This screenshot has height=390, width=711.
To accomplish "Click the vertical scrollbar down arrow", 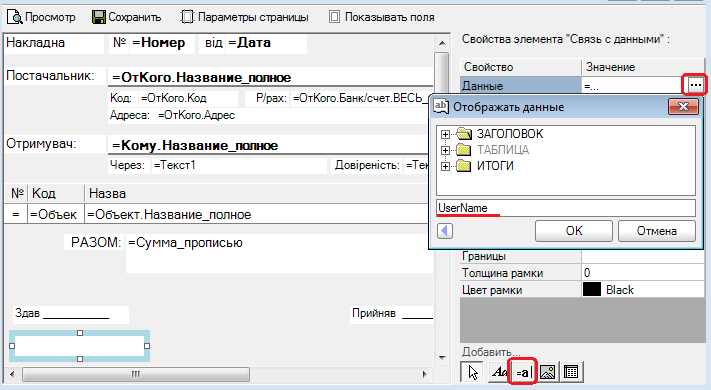I will click(442, 358).
